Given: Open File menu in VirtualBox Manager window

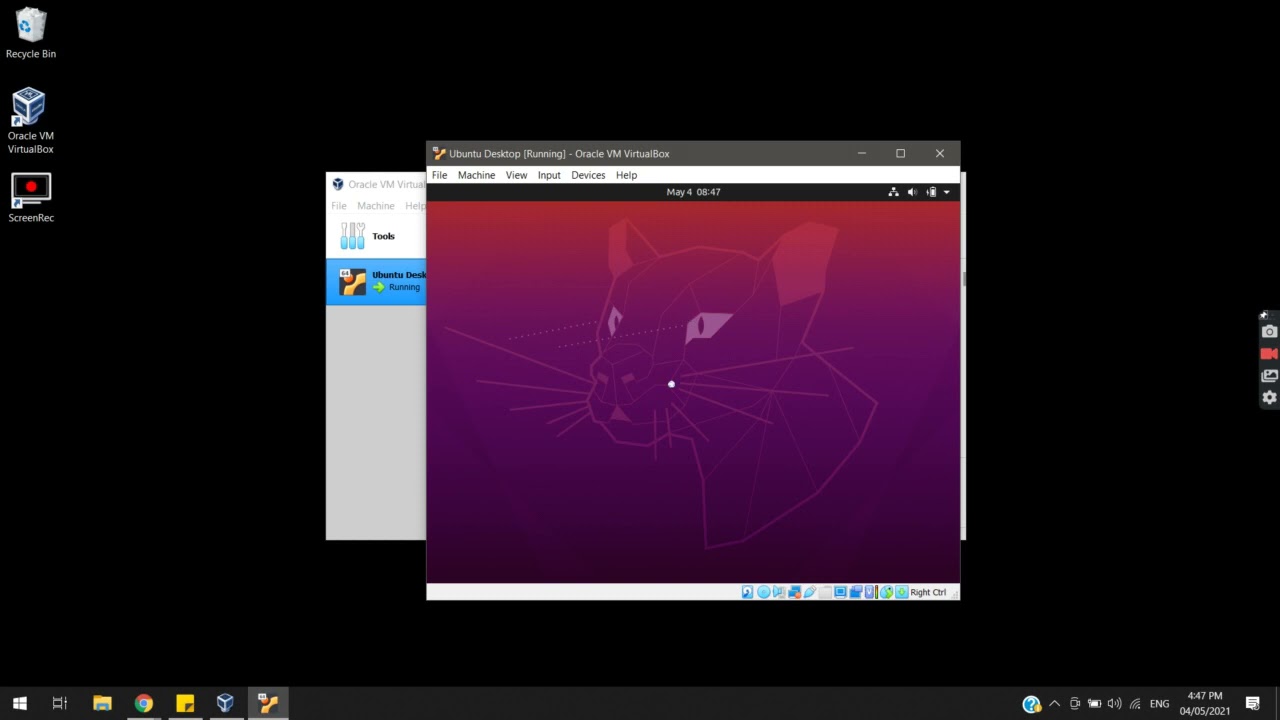Looking at the screenshot, I should click(x=339, y=206).
